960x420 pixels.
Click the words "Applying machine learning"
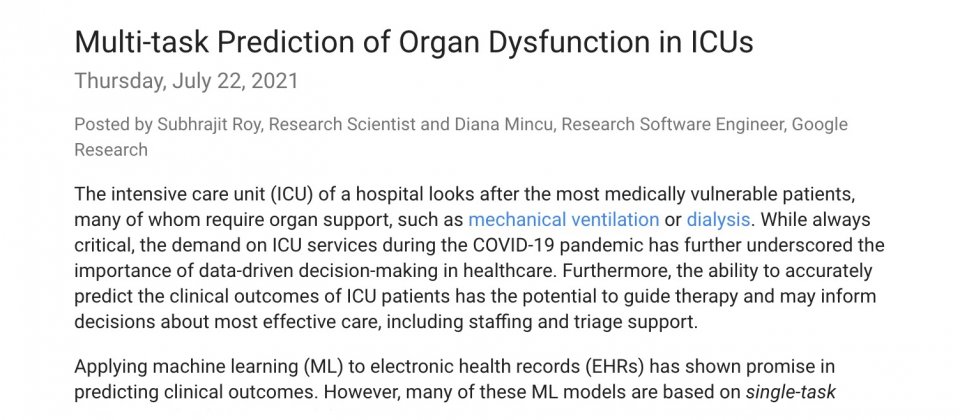pos(186,368)
